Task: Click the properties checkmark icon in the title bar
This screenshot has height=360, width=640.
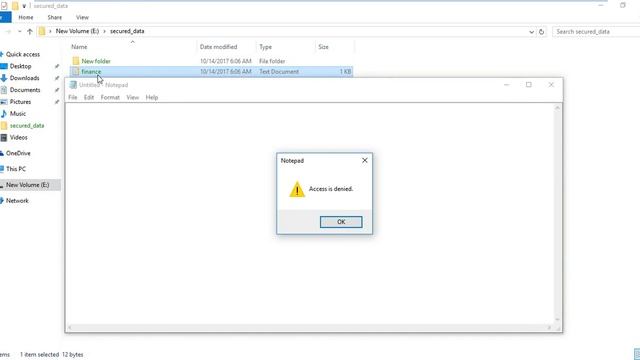Action: pos(4,6)
